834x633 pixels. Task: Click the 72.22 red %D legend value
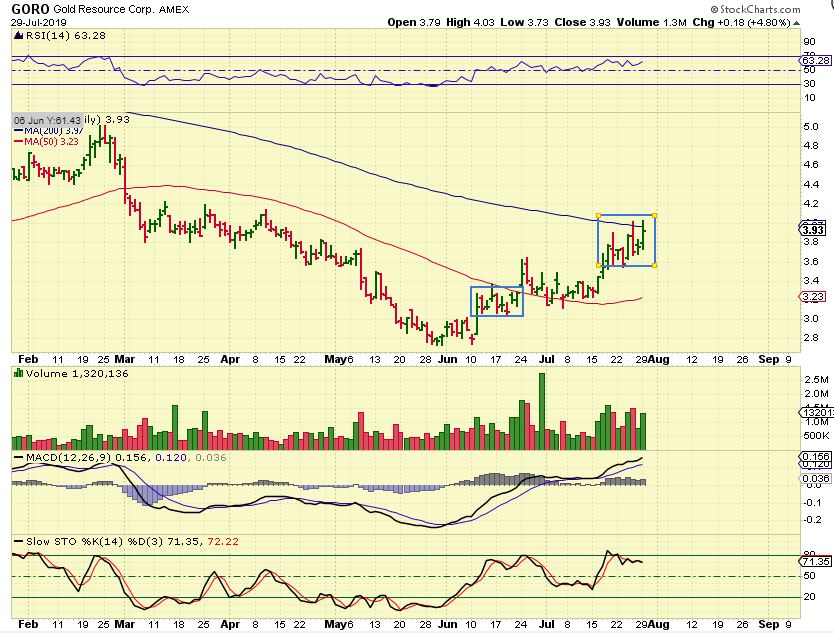[x=223, y=542]
